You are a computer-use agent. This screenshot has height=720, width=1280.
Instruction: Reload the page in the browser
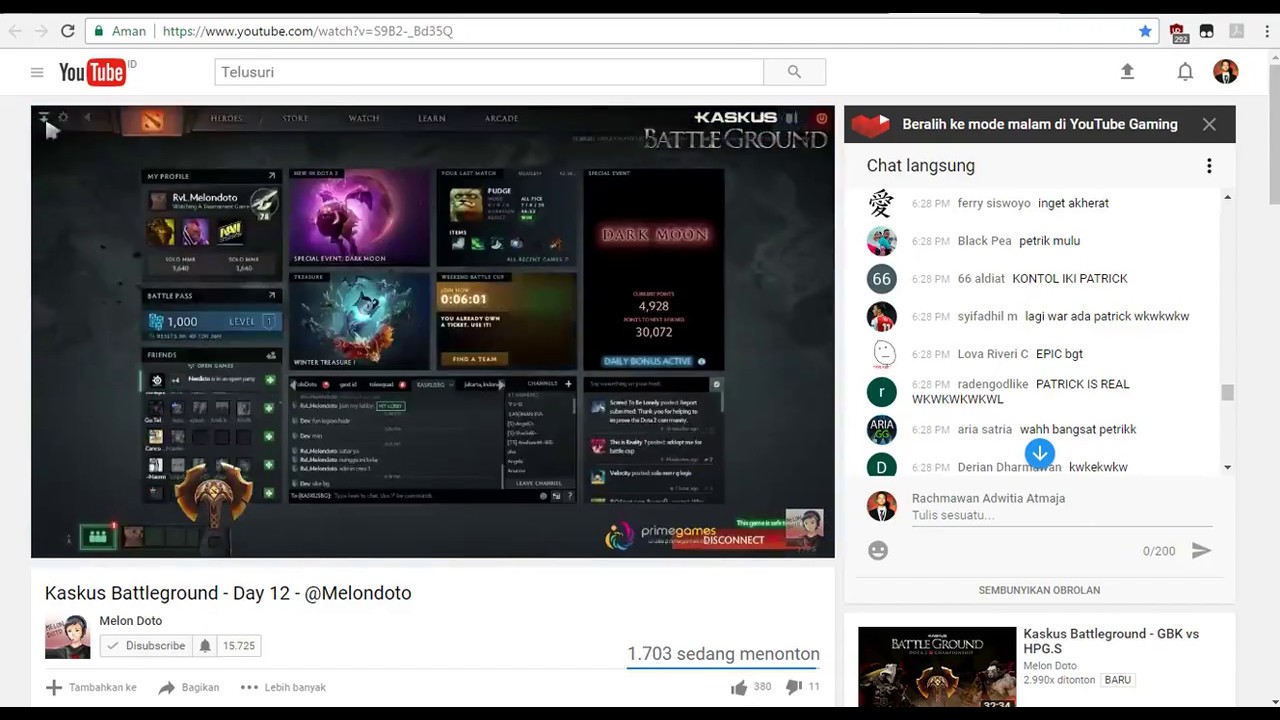[x=68, y=31]
